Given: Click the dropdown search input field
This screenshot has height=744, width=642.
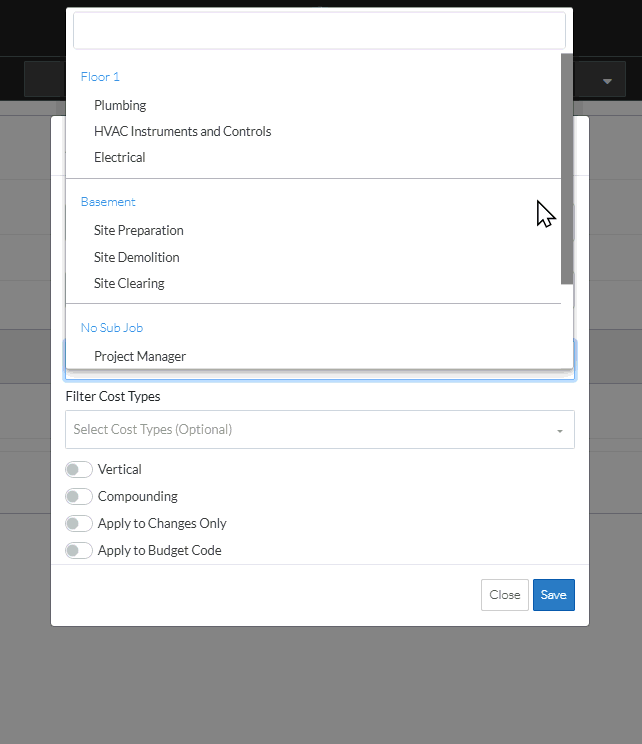Looking at the screenshot, I should [319, 31].
